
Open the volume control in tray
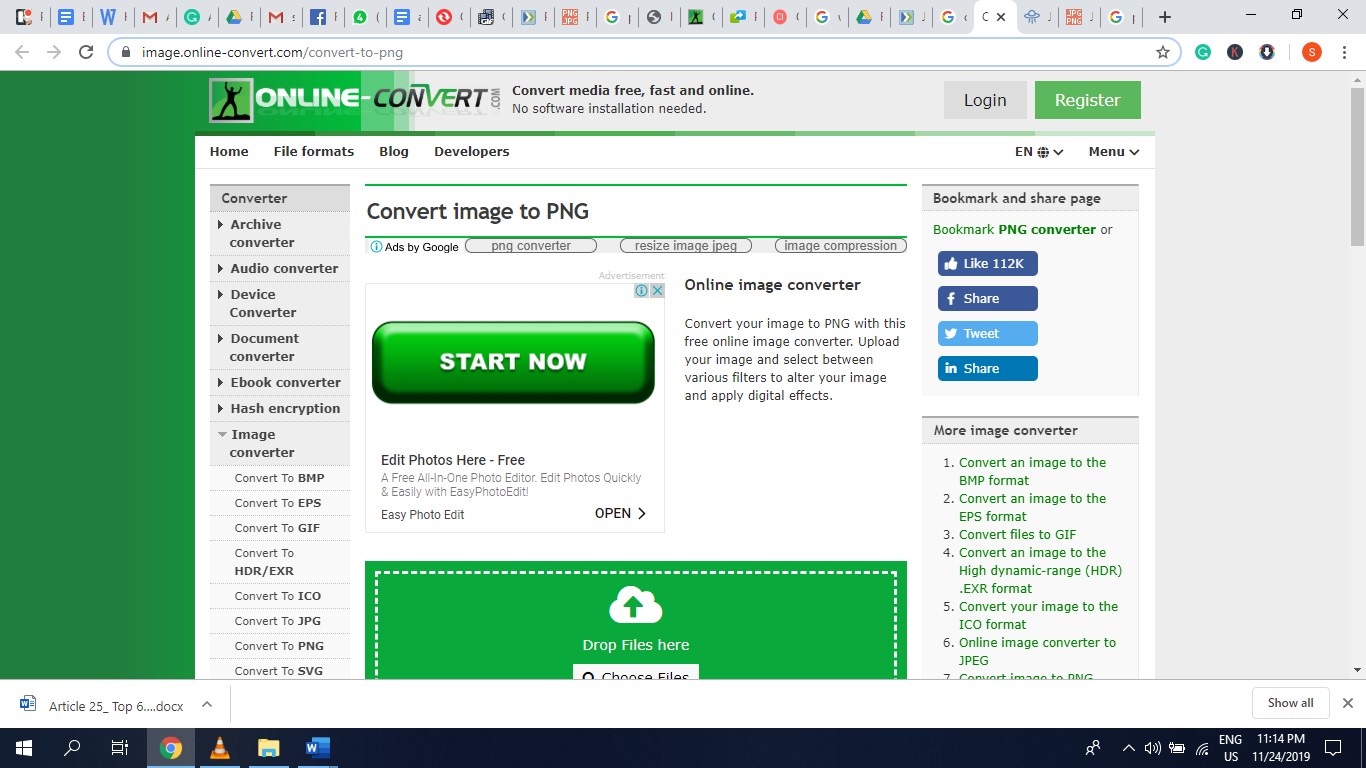click(x=1152, y=748)
